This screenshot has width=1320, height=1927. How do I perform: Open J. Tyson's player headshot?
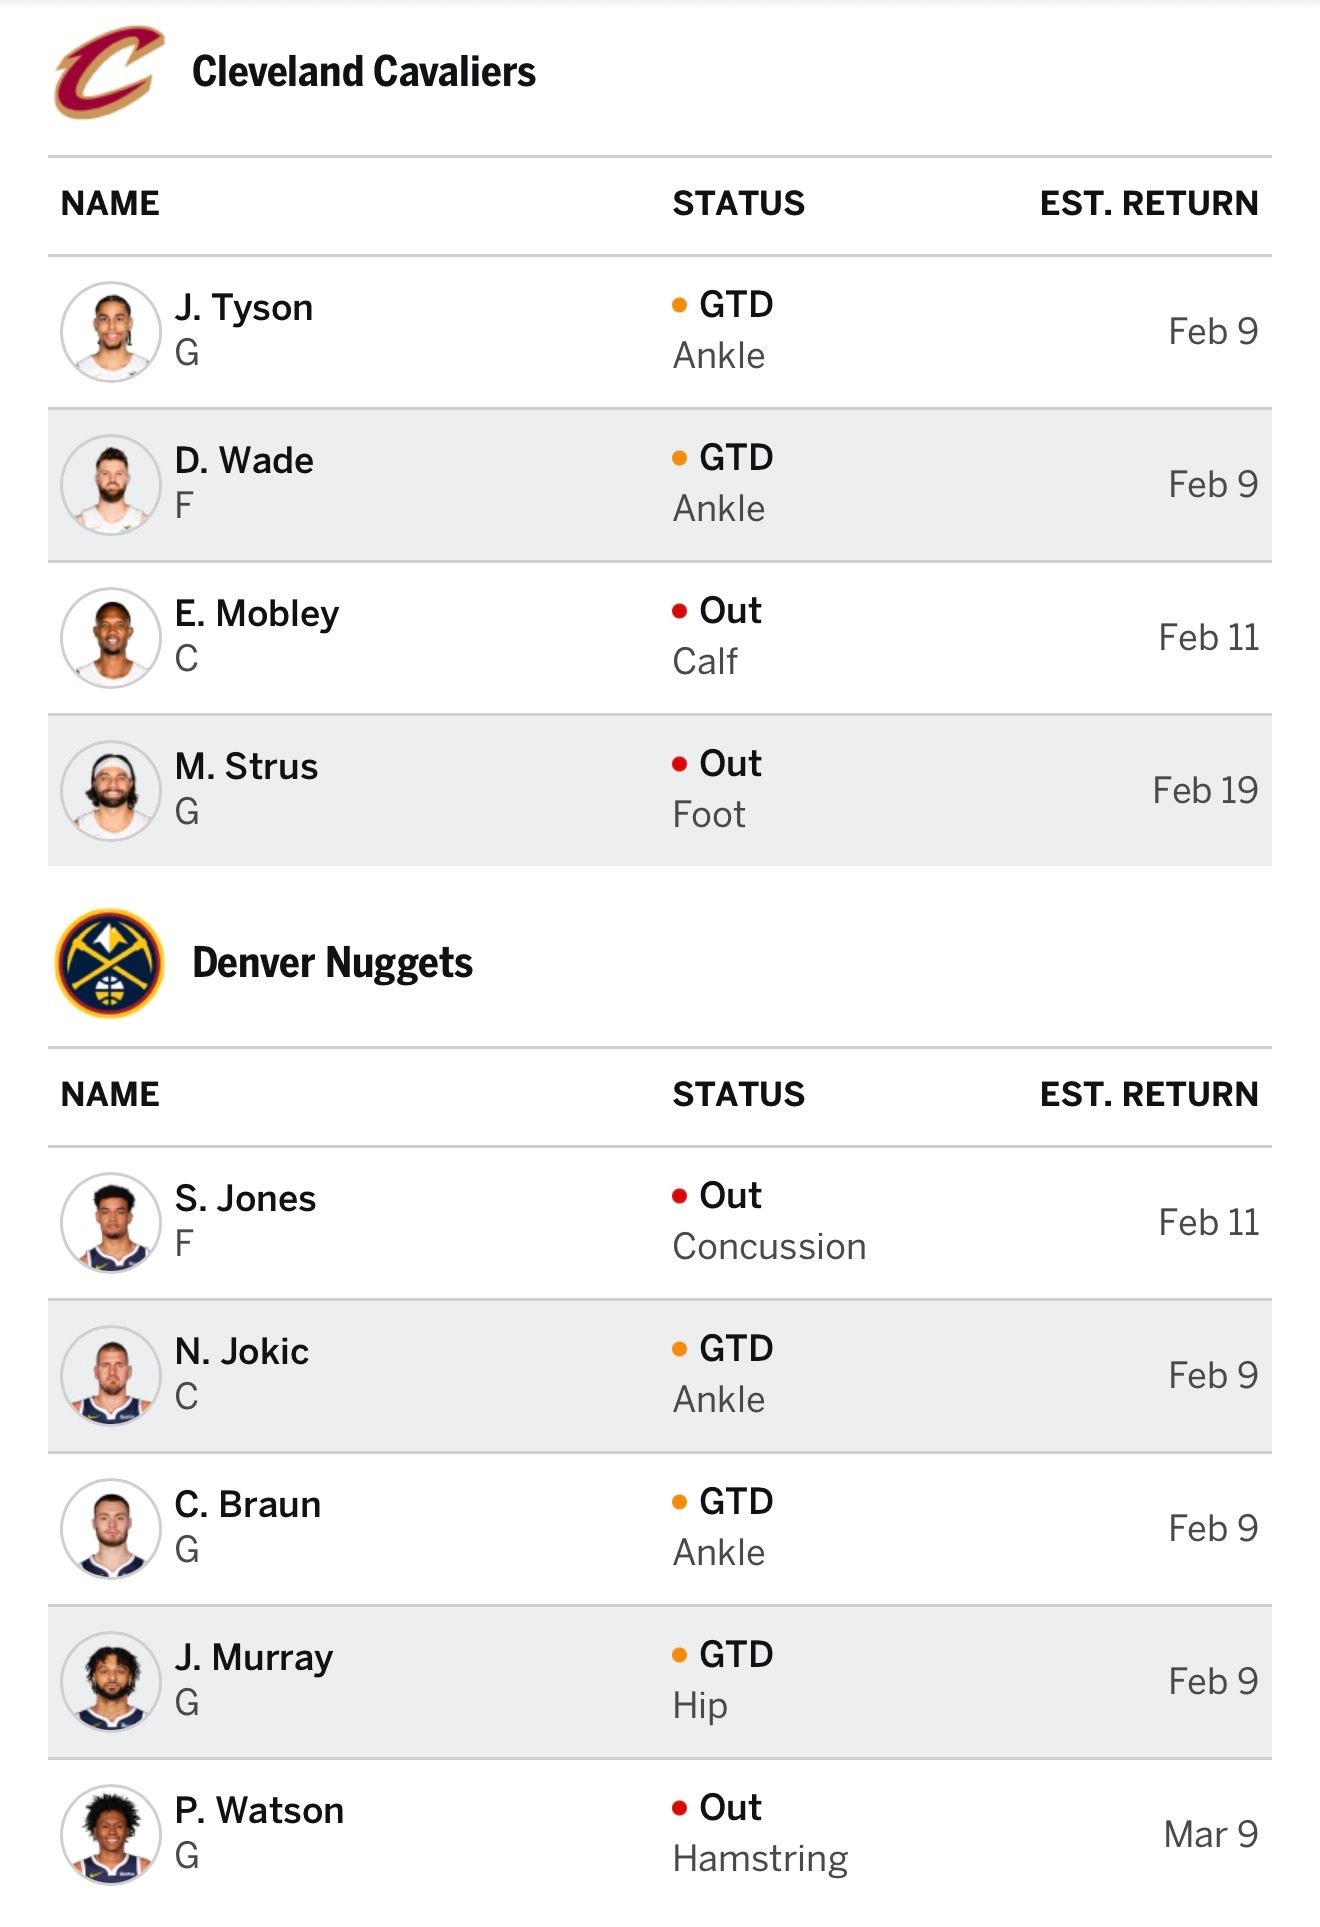[x=111, y=332]
